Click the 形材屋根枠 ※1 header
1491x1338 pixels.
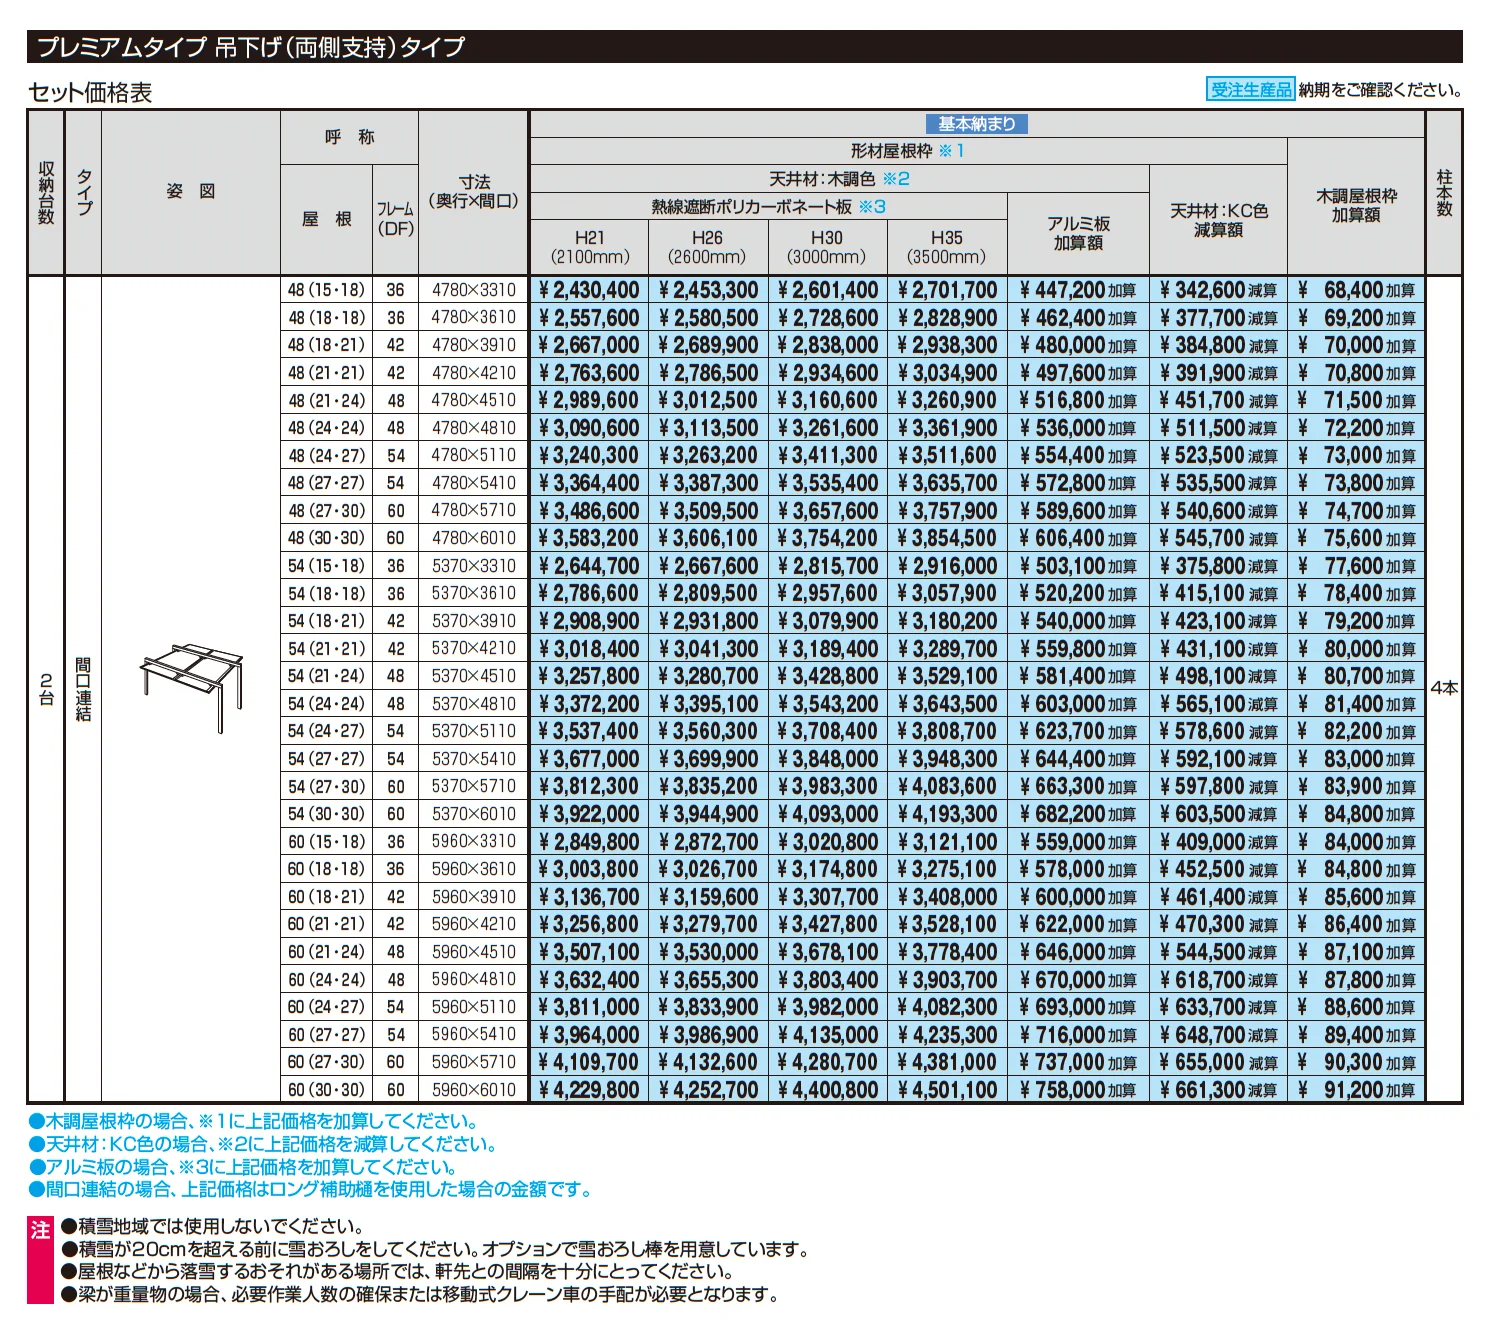(907, 151)
